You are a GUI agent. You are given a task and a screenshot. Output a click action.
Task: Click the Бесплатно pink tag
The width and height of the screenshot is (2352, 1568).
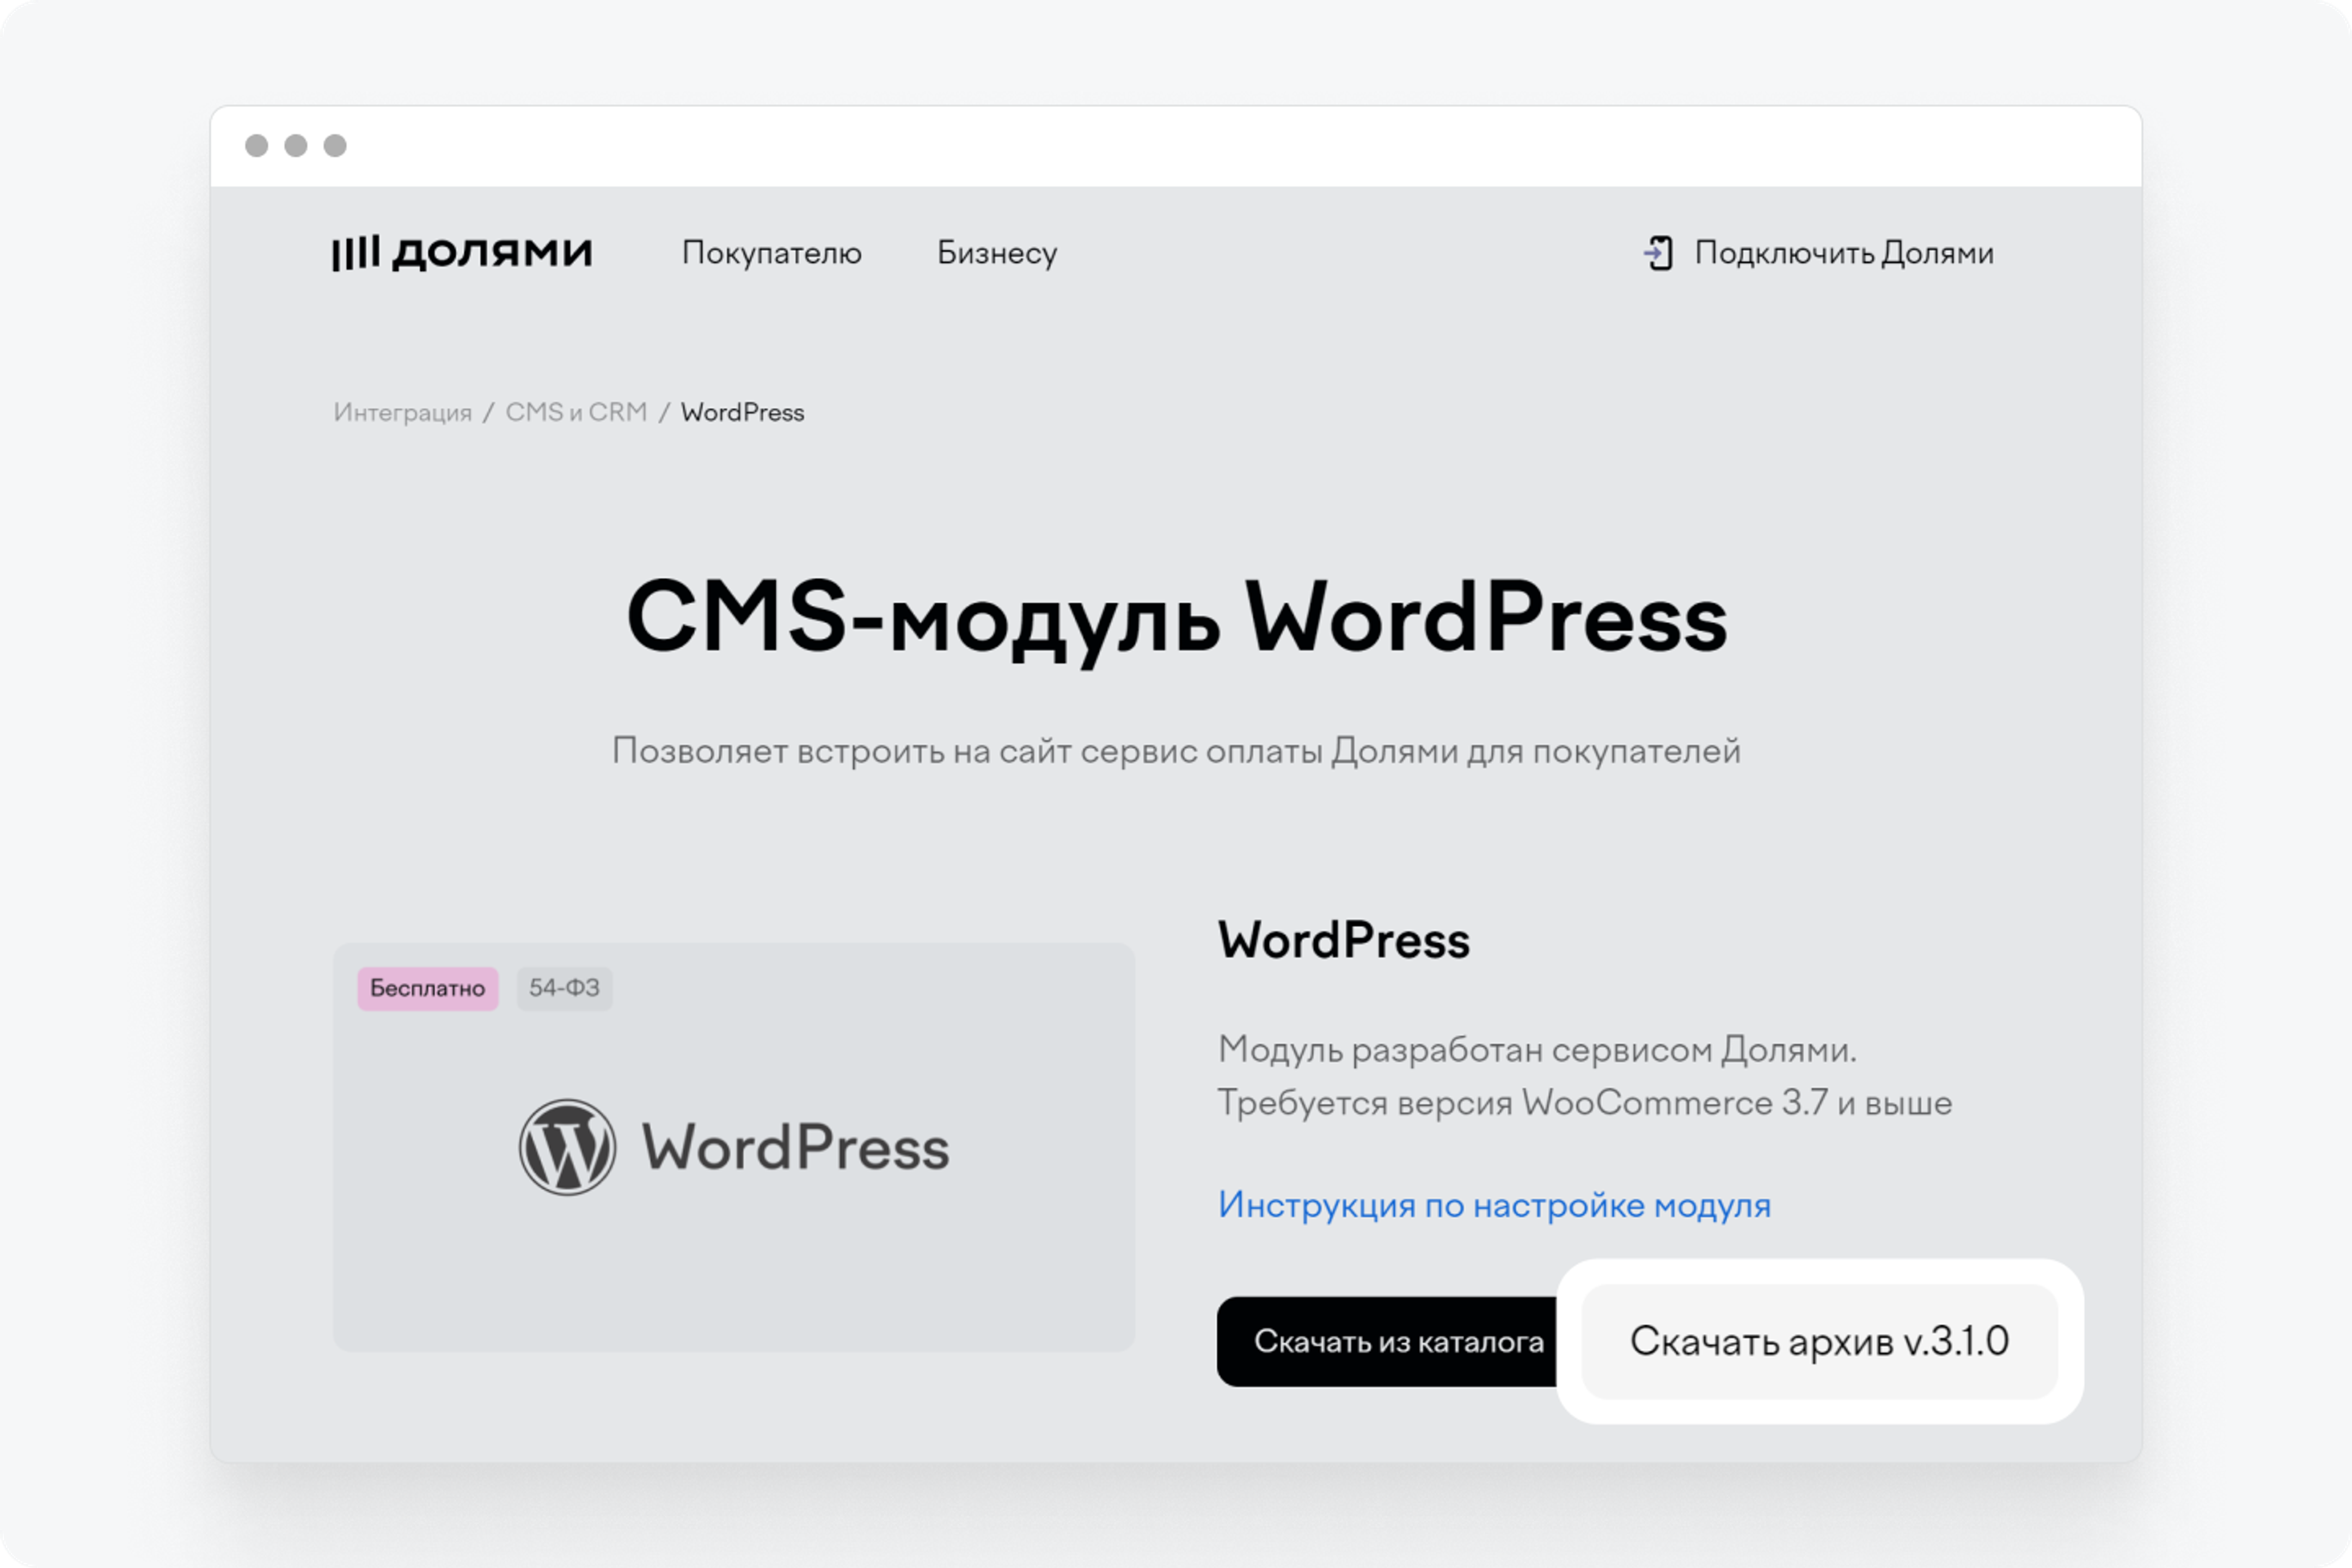[428, 988]
